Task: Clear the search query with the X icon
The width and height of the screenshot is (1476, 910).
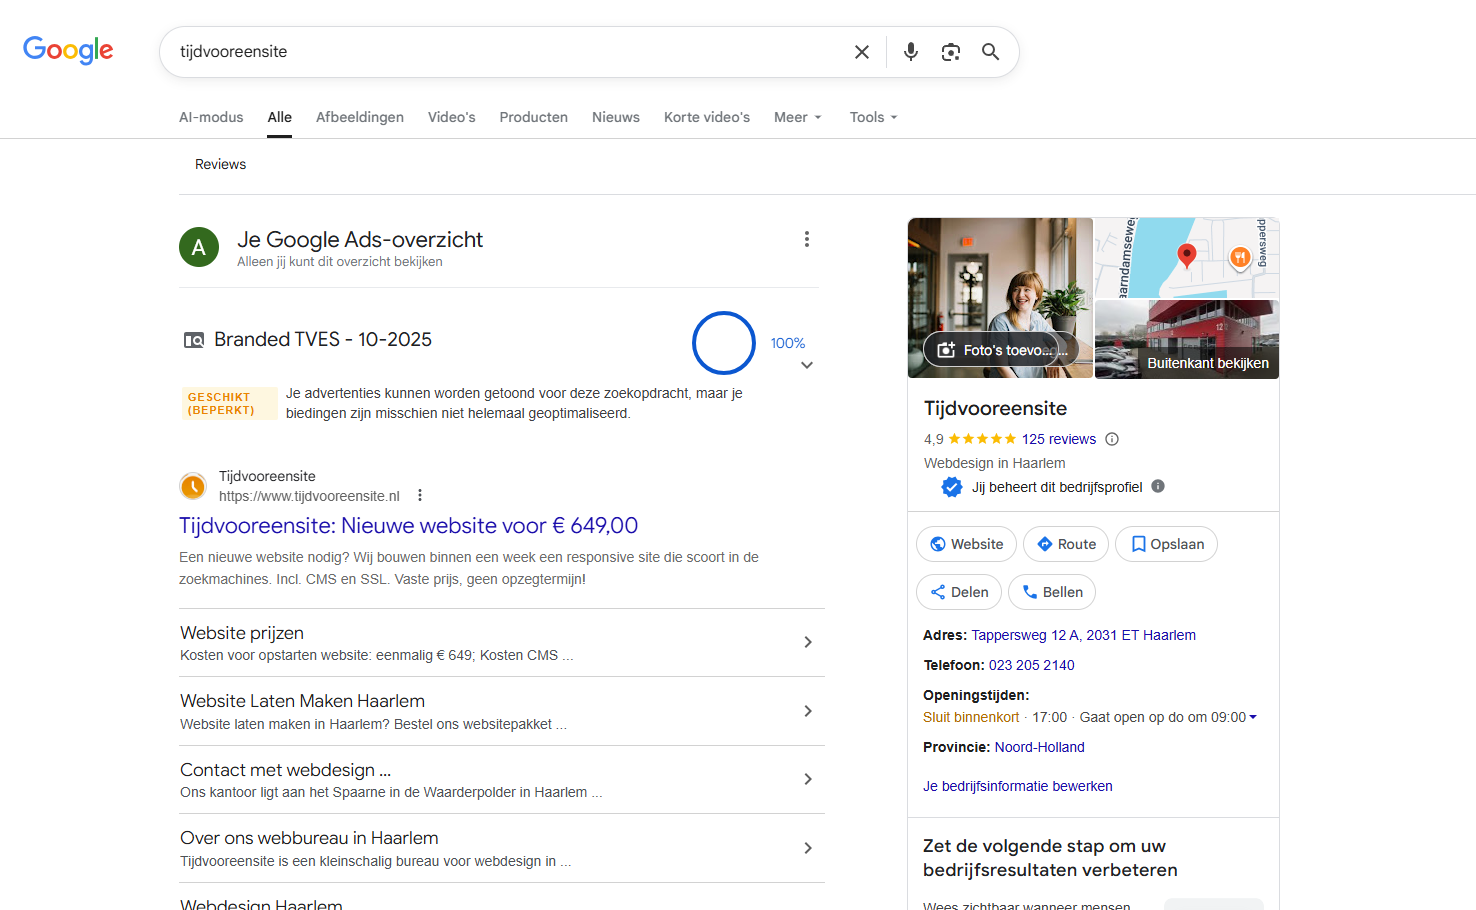Action: coord(861,51)
